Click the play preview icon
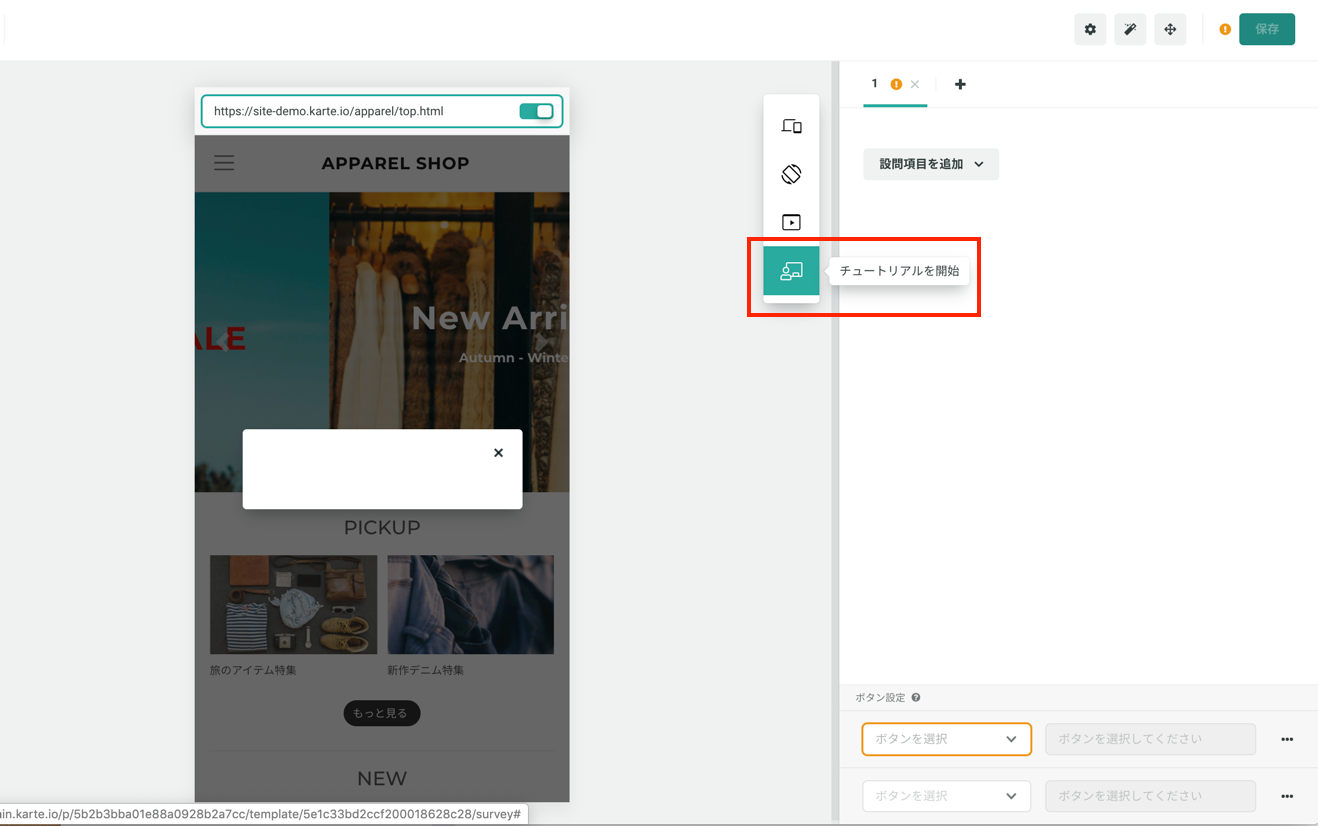The width and height of the screenshot is (1318, 826). 791,222
